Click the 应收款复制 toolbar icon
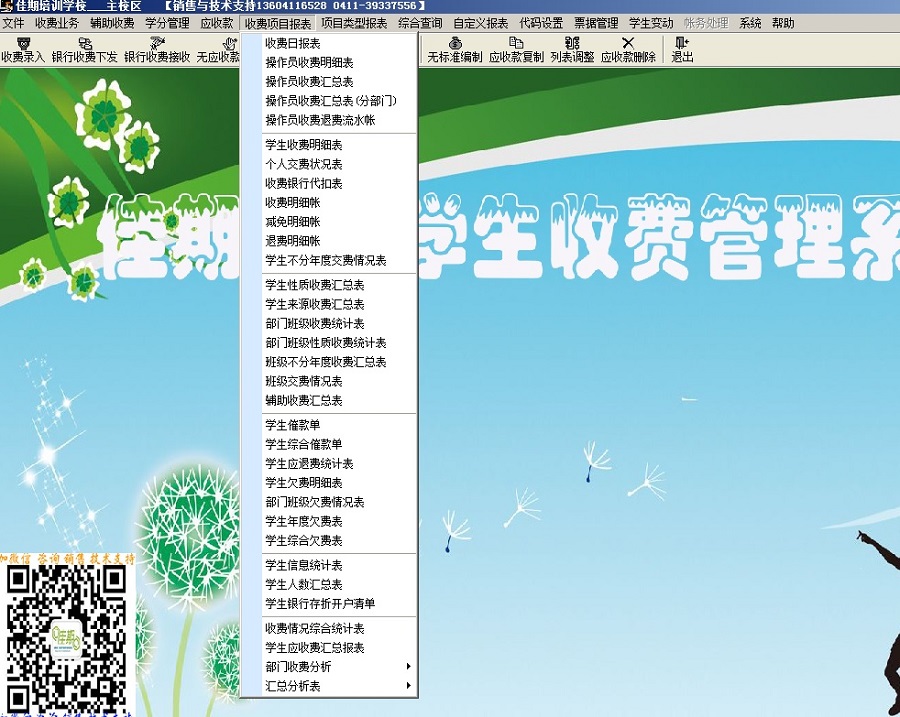Viewport: 900px width, 717px height. tap(516, 50)
